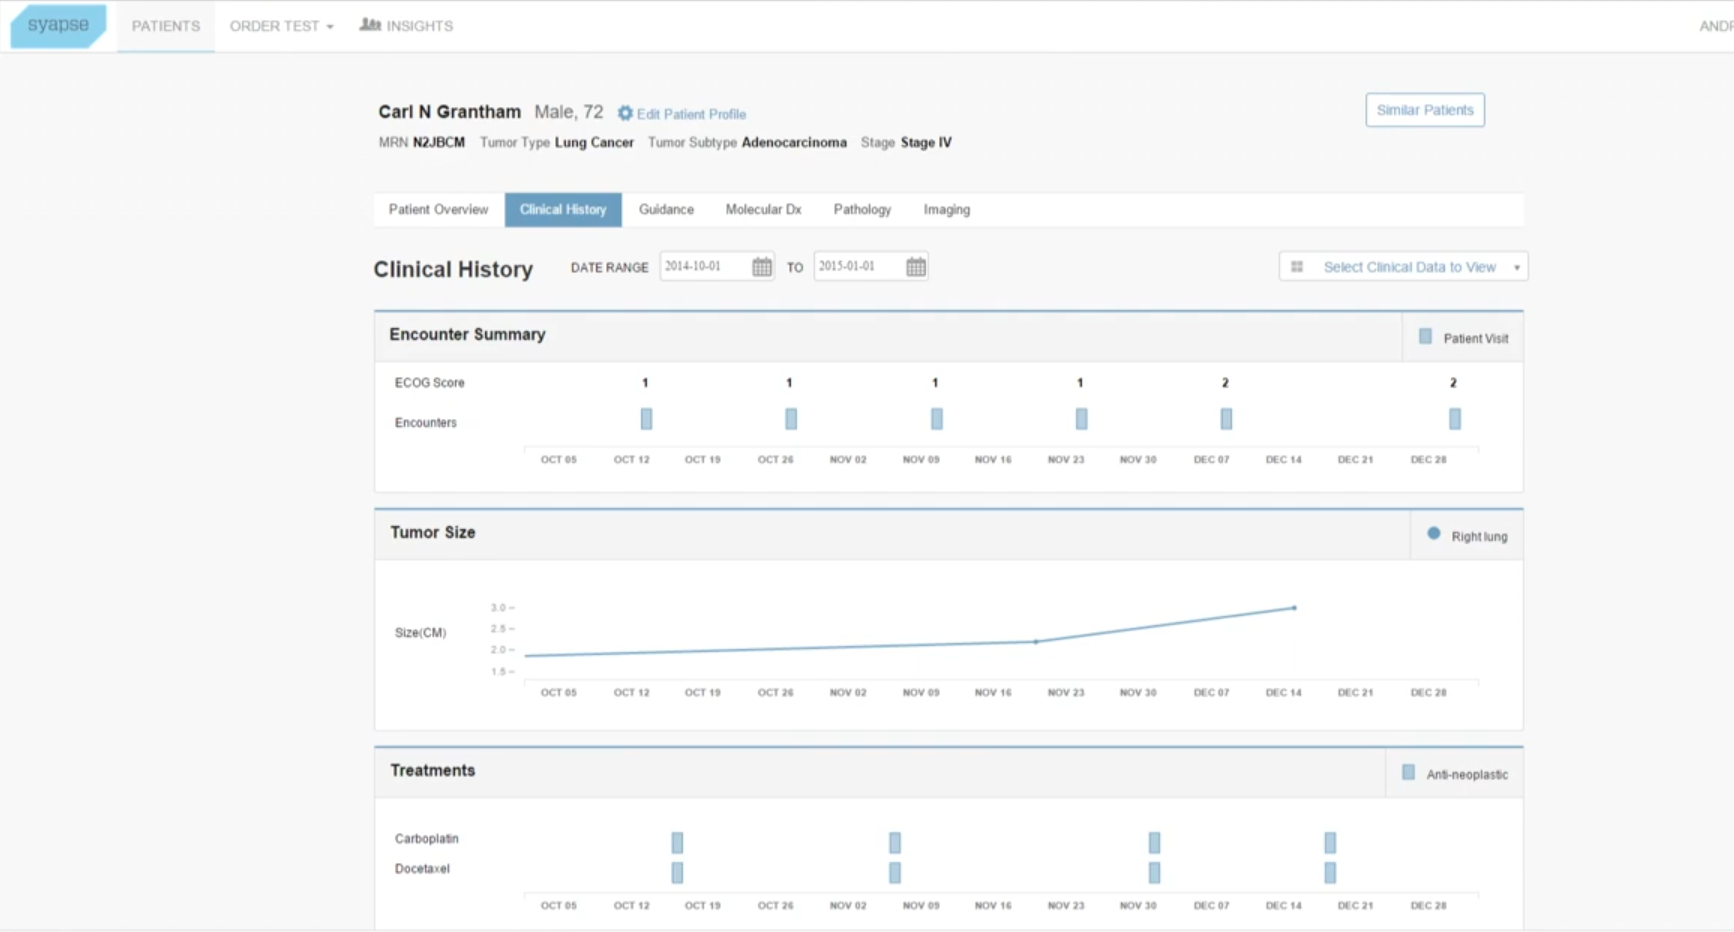Image resolution: width=1734 pixels, height=932 pixels.
Task: Toggle the Patient Visit legend square
Action: point(1425,337)
